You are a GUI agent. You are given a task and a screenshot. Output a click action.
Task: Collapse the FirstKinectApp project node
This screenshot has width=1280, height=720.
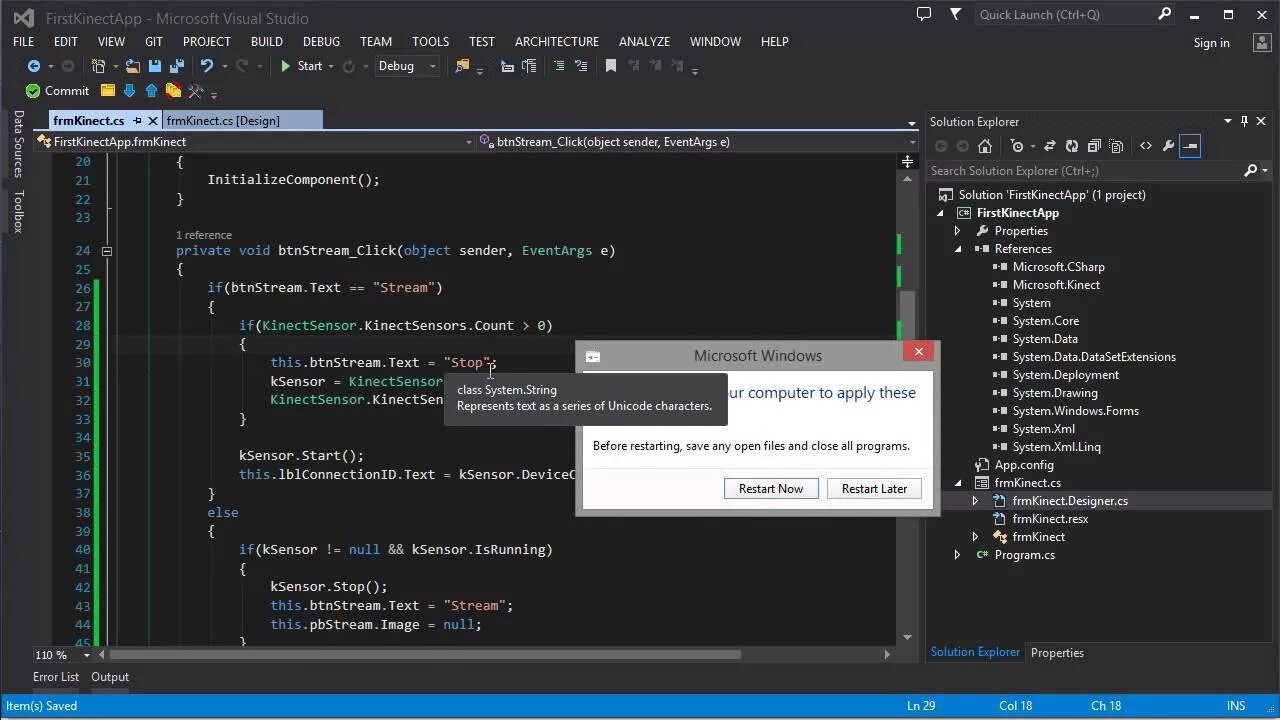940,213
